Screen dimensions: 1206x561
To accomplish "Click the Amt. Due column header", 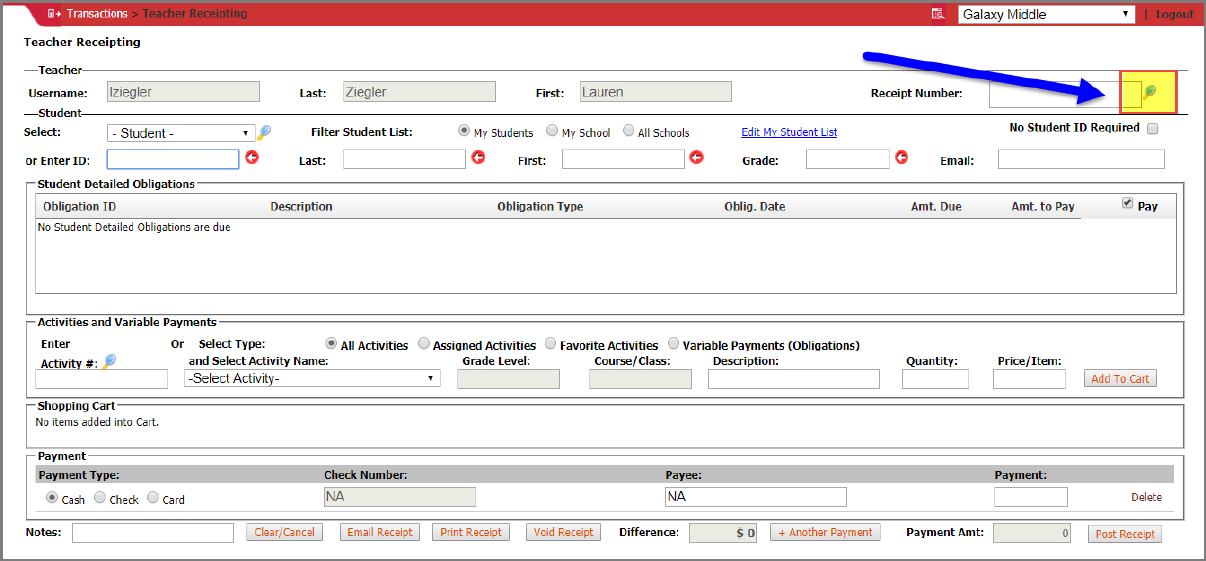I will point(936,207).
